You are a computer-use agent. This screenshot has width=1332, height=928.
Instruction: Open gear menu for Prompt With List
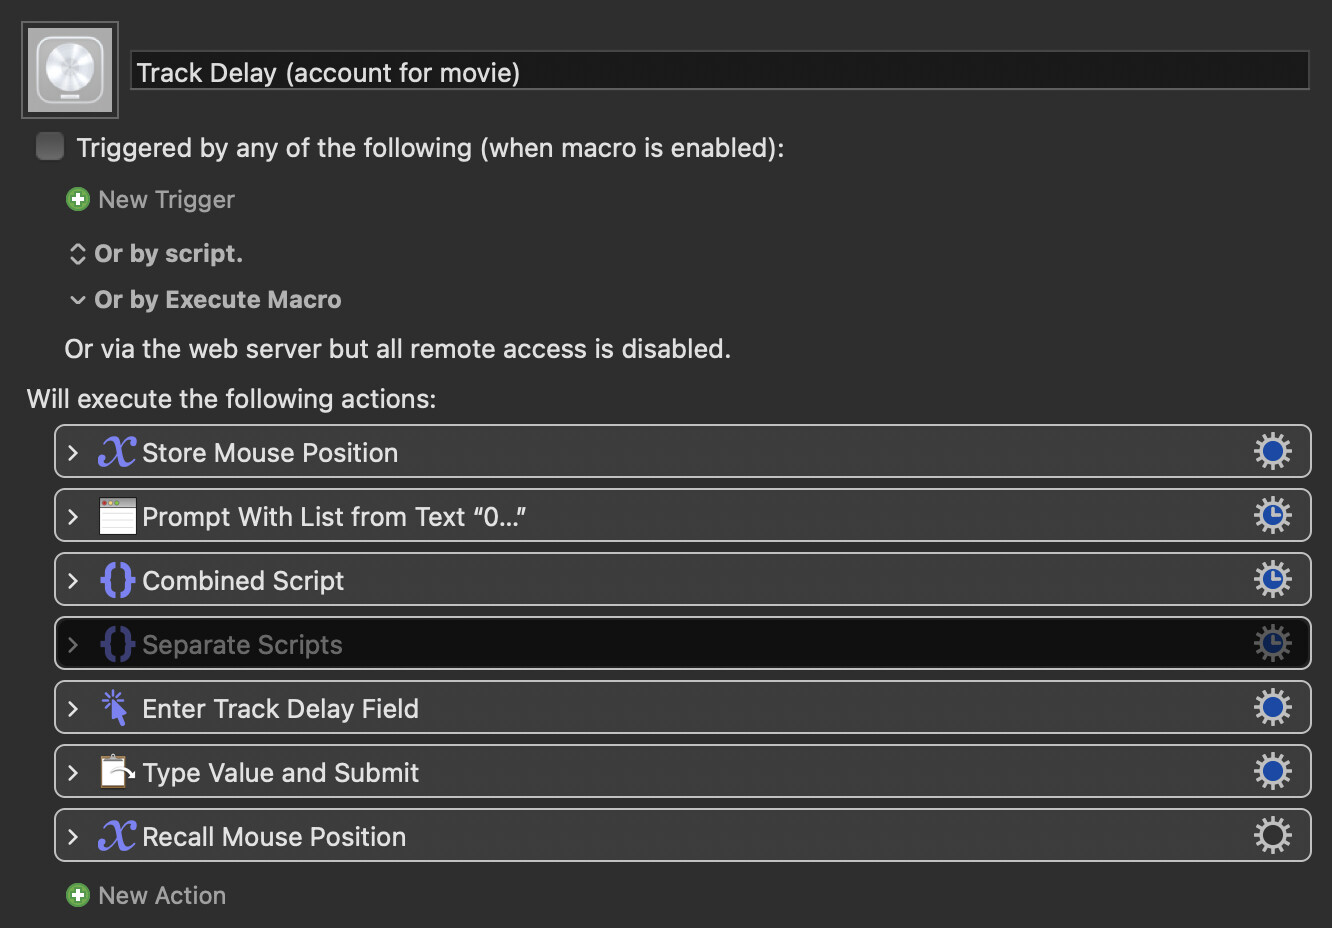point(1272,516)
